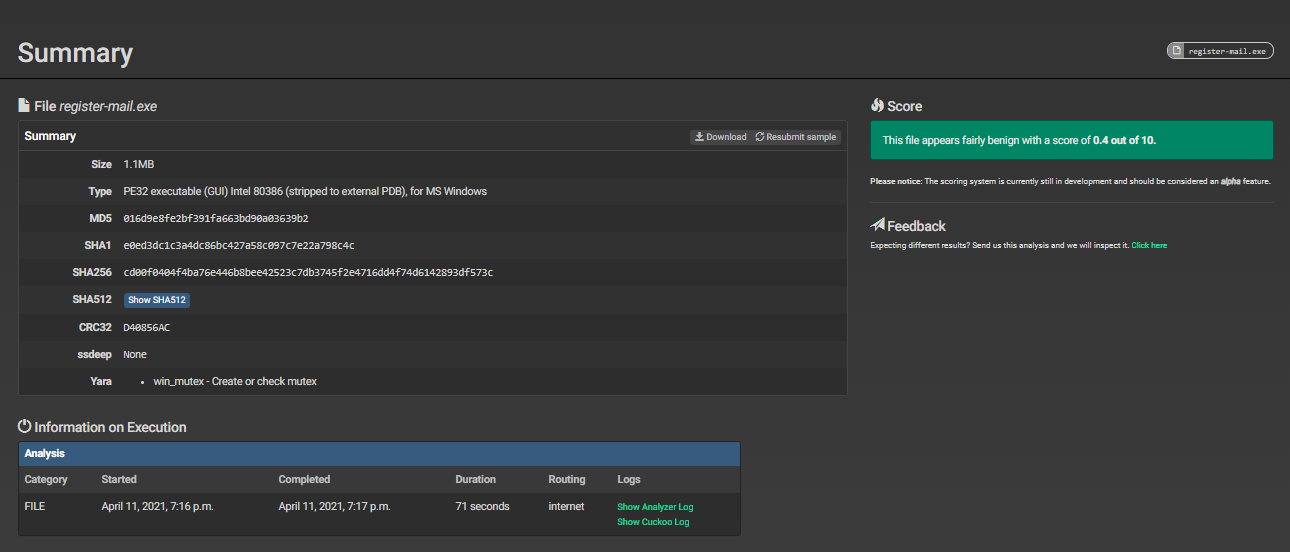Click the MD5 hash value
1290x552 pixels.
click(x=215, y=218)
